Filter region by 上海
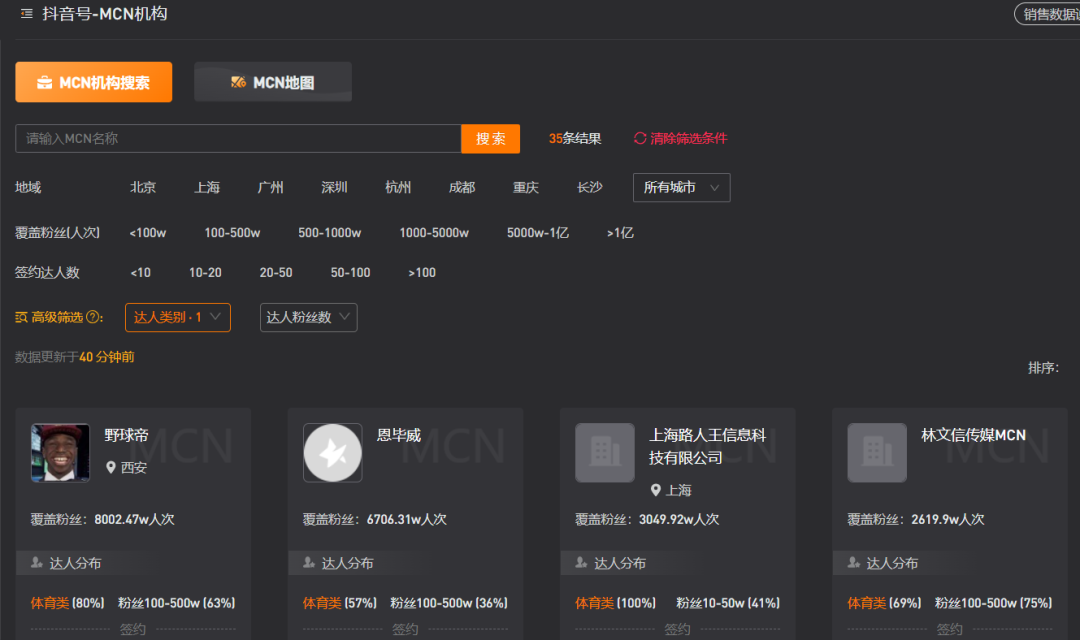Screen dimensions: 1080x640 (207, 187)
